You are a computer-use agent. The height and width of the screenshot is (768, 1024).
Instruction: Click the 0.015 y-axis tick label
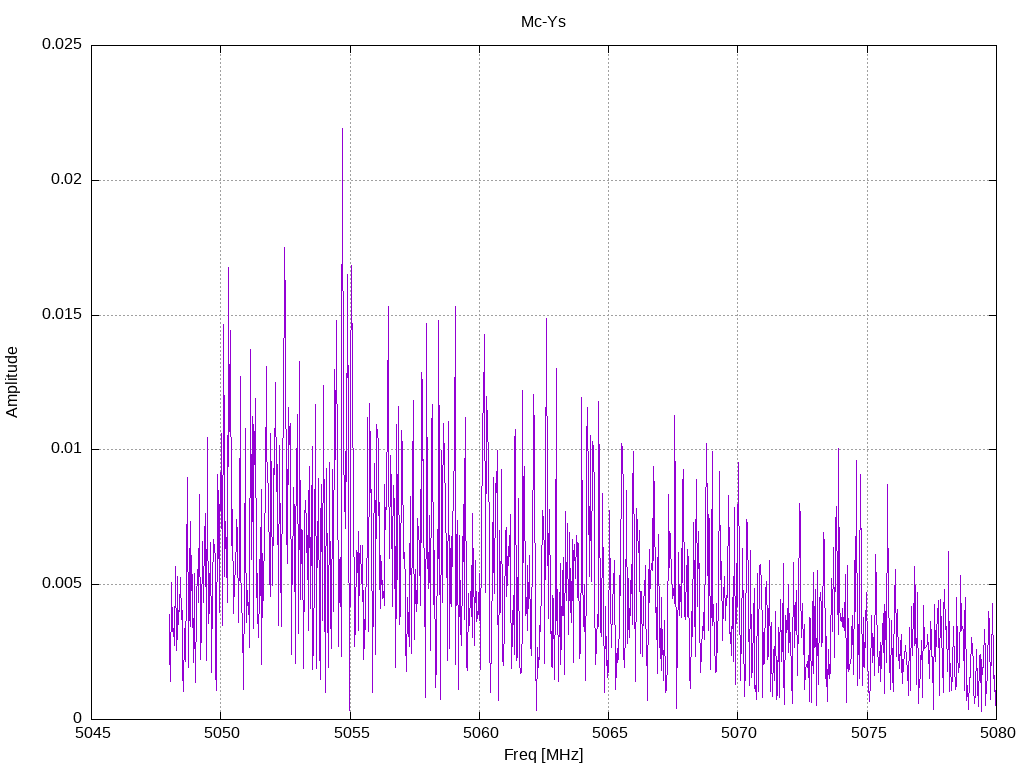(62, 314)
